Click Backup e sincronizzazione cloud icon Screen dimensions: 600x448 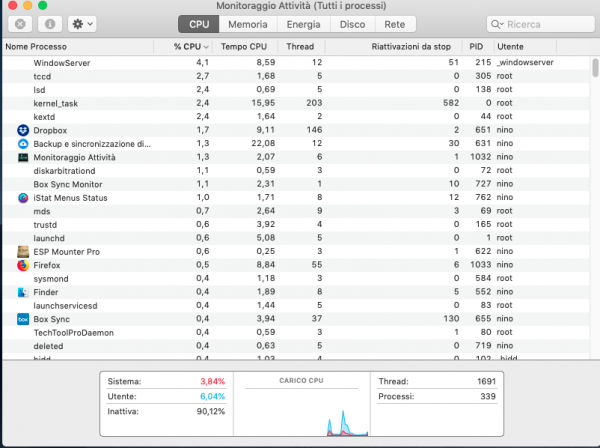pyautogui.click(x=23, y=143)
